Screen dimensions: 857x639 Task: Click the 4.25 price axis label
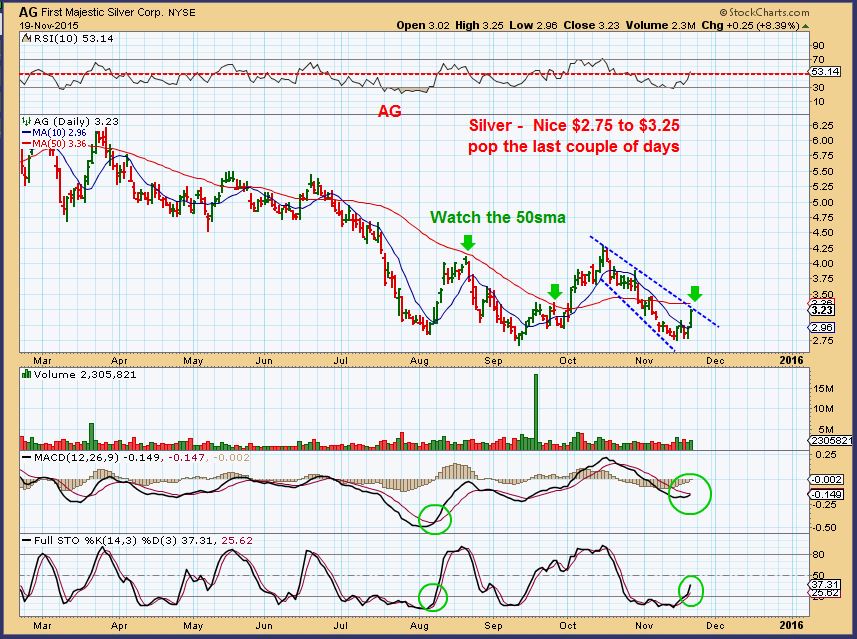click(823, 249)
